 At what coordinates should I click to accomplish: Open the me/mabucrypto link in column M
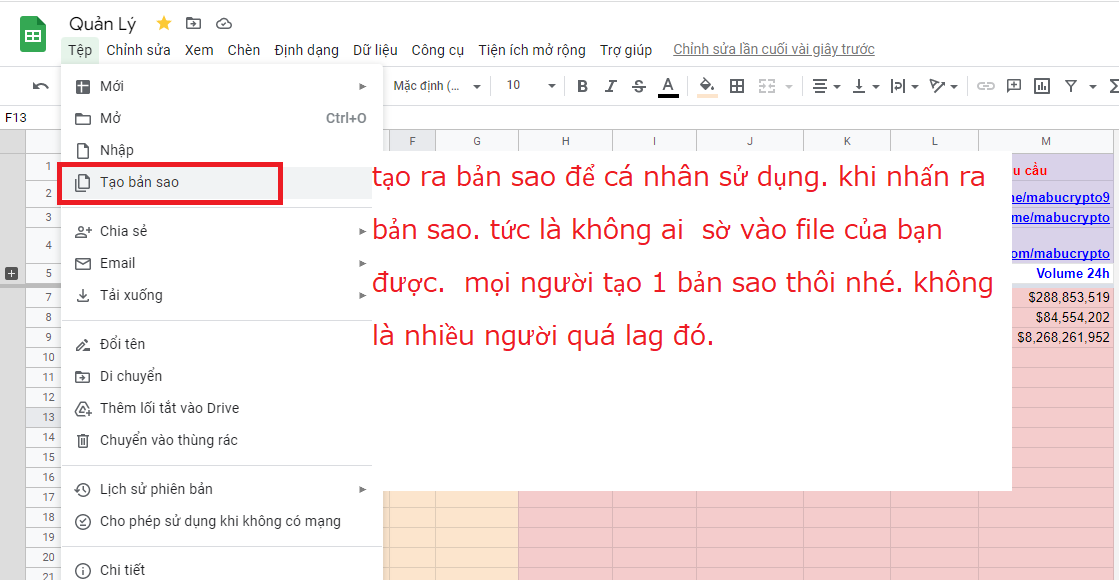pos(1060,218)
